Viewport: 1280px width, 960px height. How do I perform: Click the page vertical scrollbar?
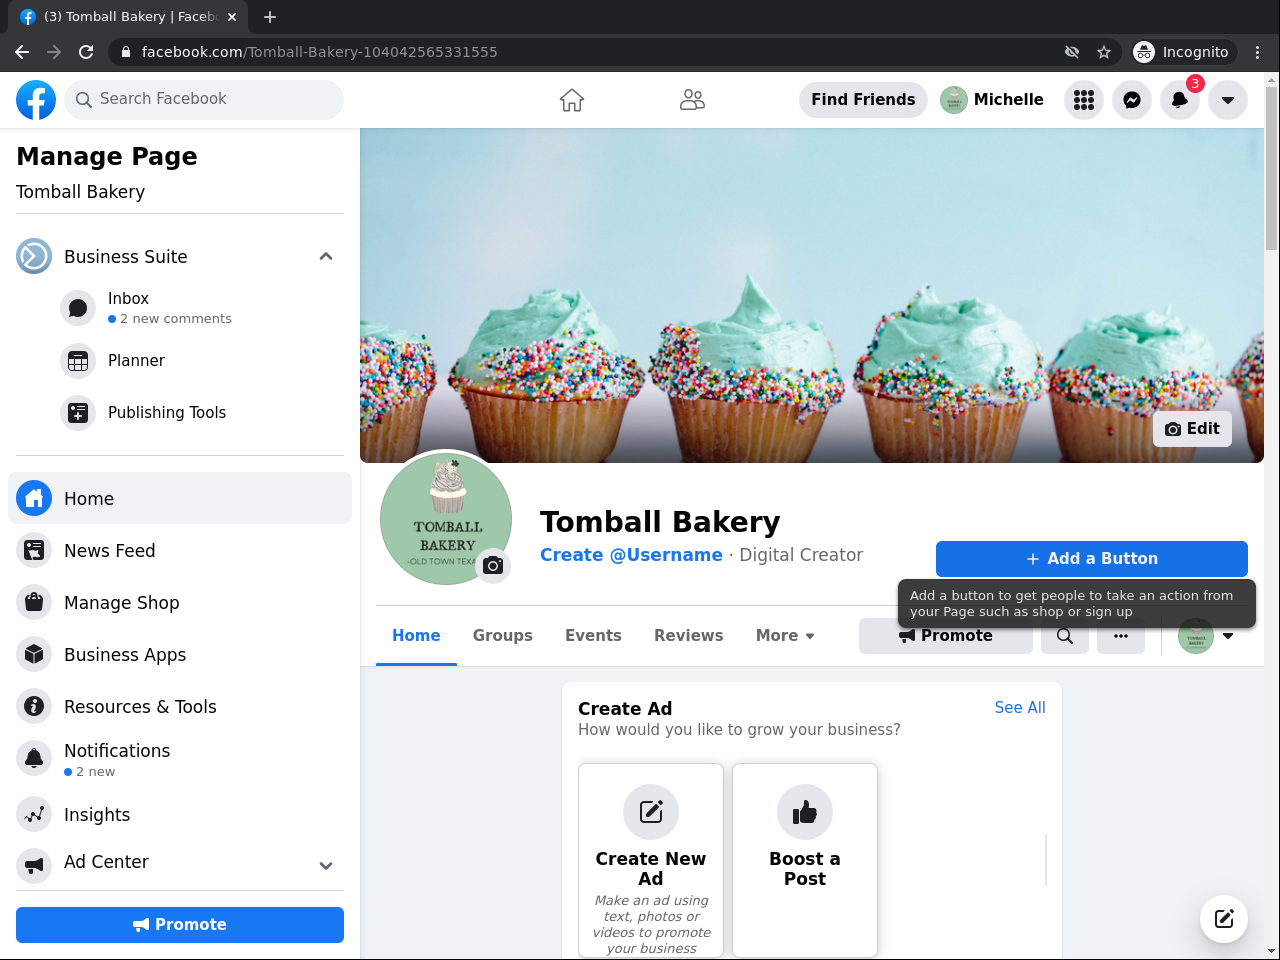pyautogui.click(x=1271, y=168)
